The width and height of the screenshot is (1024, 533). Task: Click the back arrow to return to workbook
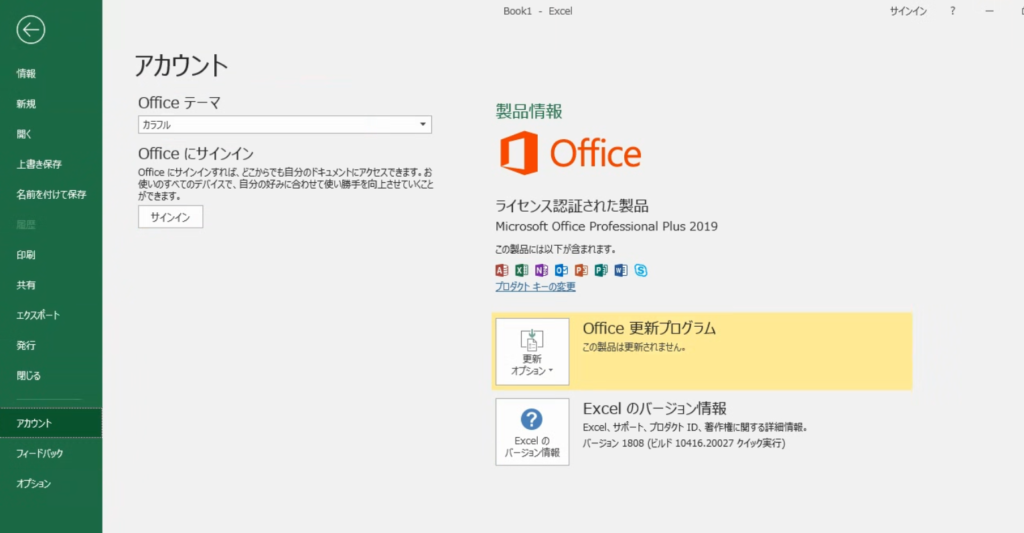31,30
